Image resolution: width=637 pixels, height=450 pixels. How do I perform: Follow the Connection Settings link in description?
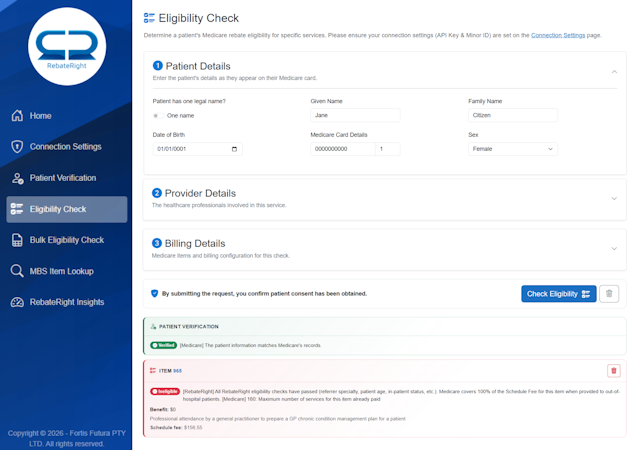coord(558,35)
